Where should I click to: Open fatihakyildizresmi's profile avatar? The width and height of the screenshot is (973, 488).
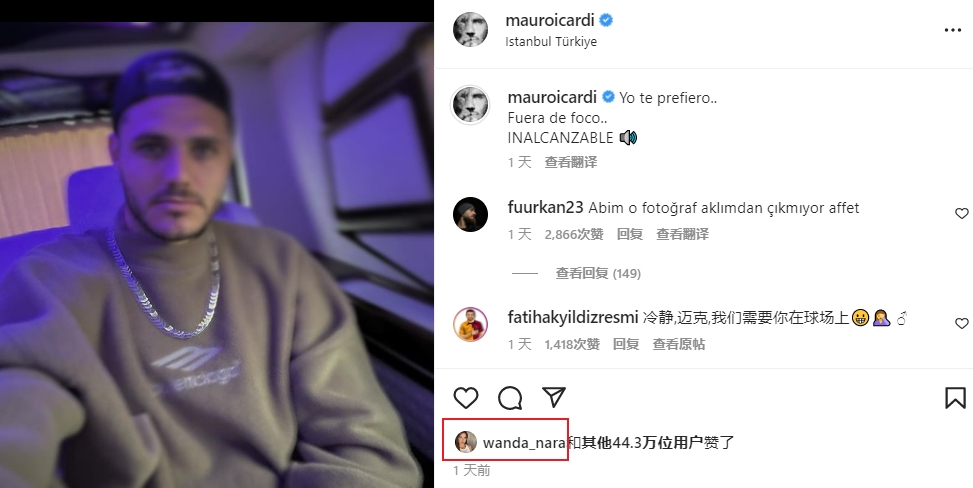point(470,324)
